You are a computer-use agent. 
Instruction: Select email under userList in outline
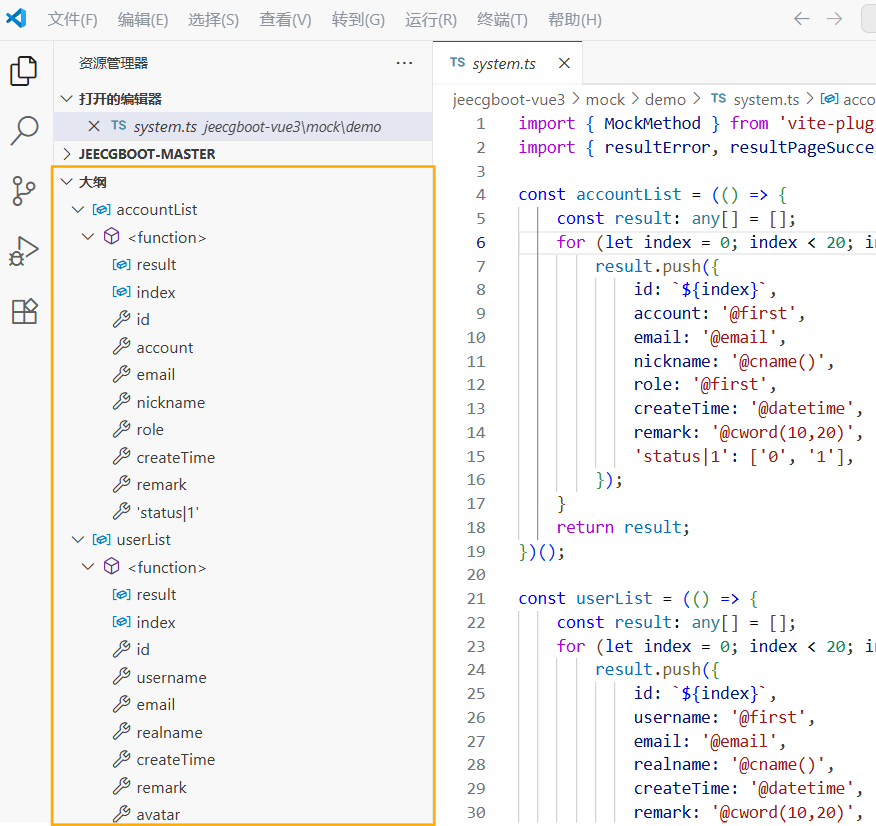244,704
